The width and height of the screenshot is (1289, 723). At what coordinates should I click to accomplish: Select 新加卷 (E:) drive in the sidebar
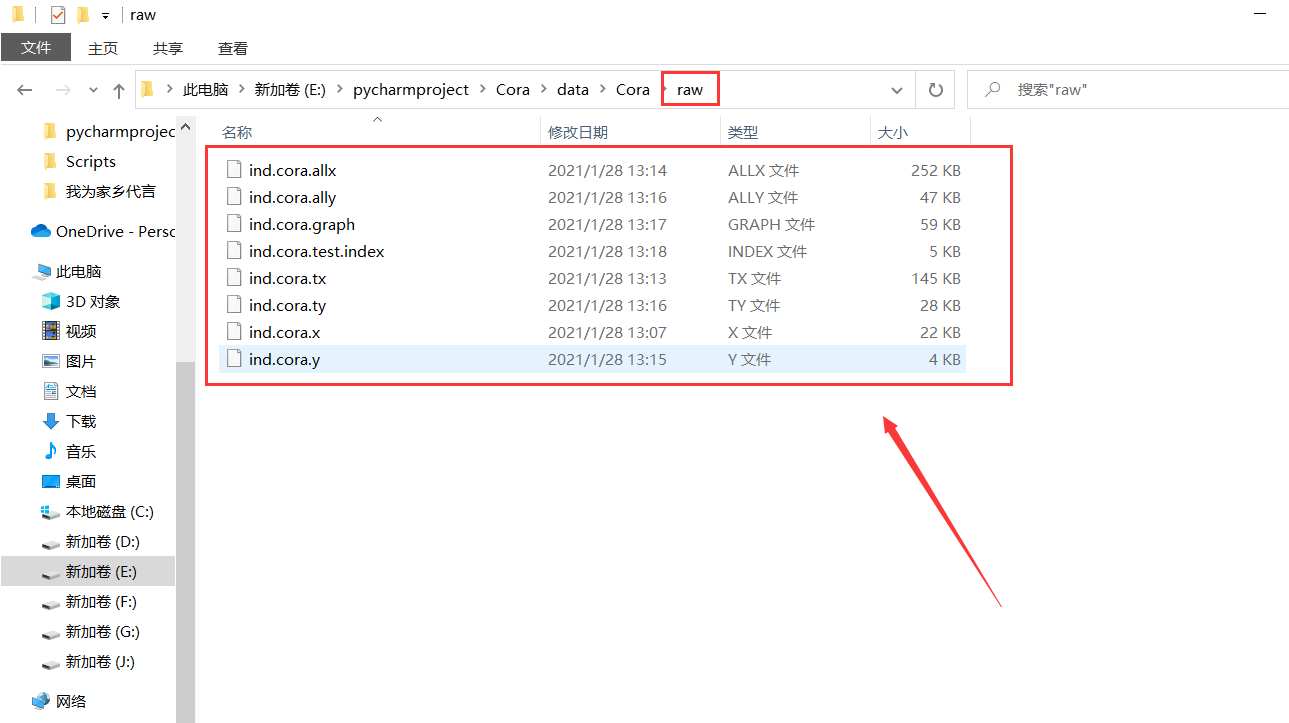pos(101,572)
